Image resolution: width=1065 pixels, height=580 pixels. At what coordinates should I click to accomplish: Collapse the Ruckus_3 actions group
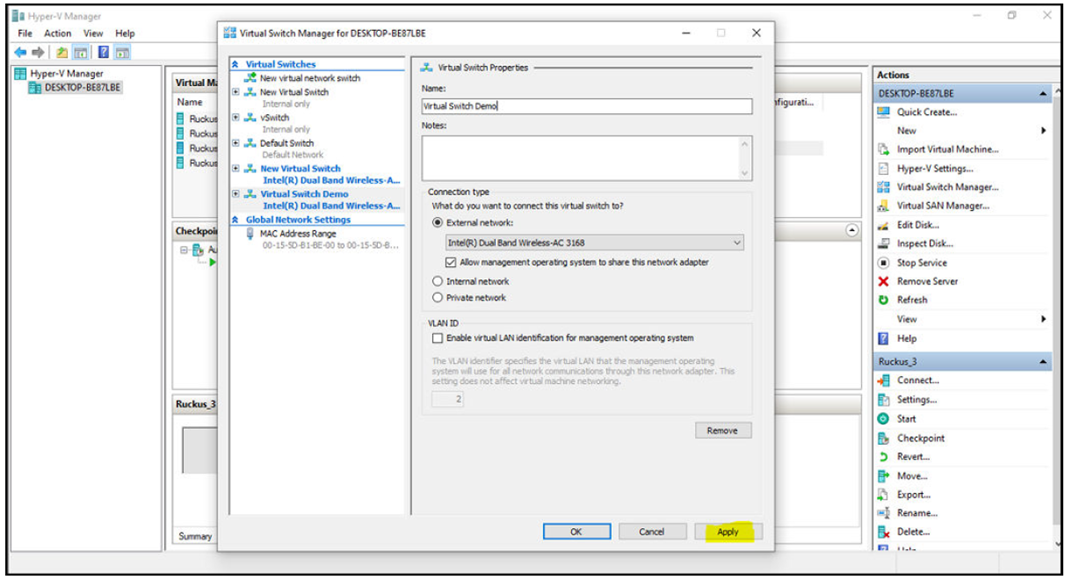coord(1043,362)
